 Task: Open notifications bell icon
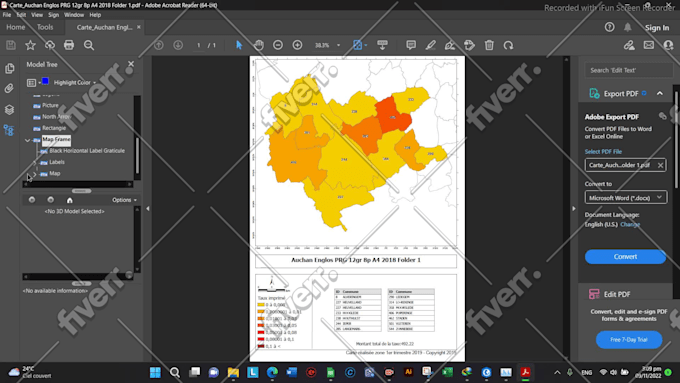[628, 27]
